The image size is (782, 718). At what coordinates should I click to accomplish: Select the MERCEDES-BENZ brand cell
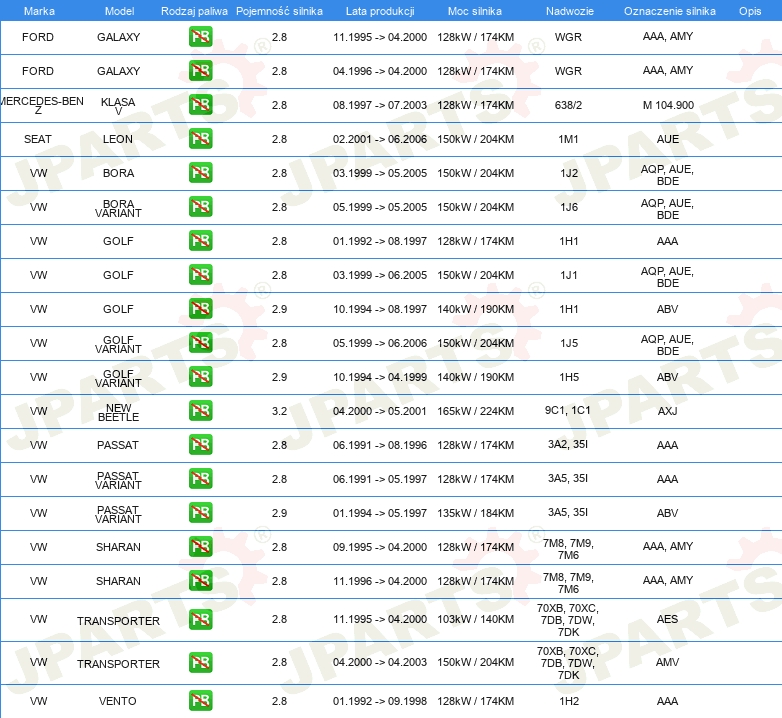pos(40,105)
